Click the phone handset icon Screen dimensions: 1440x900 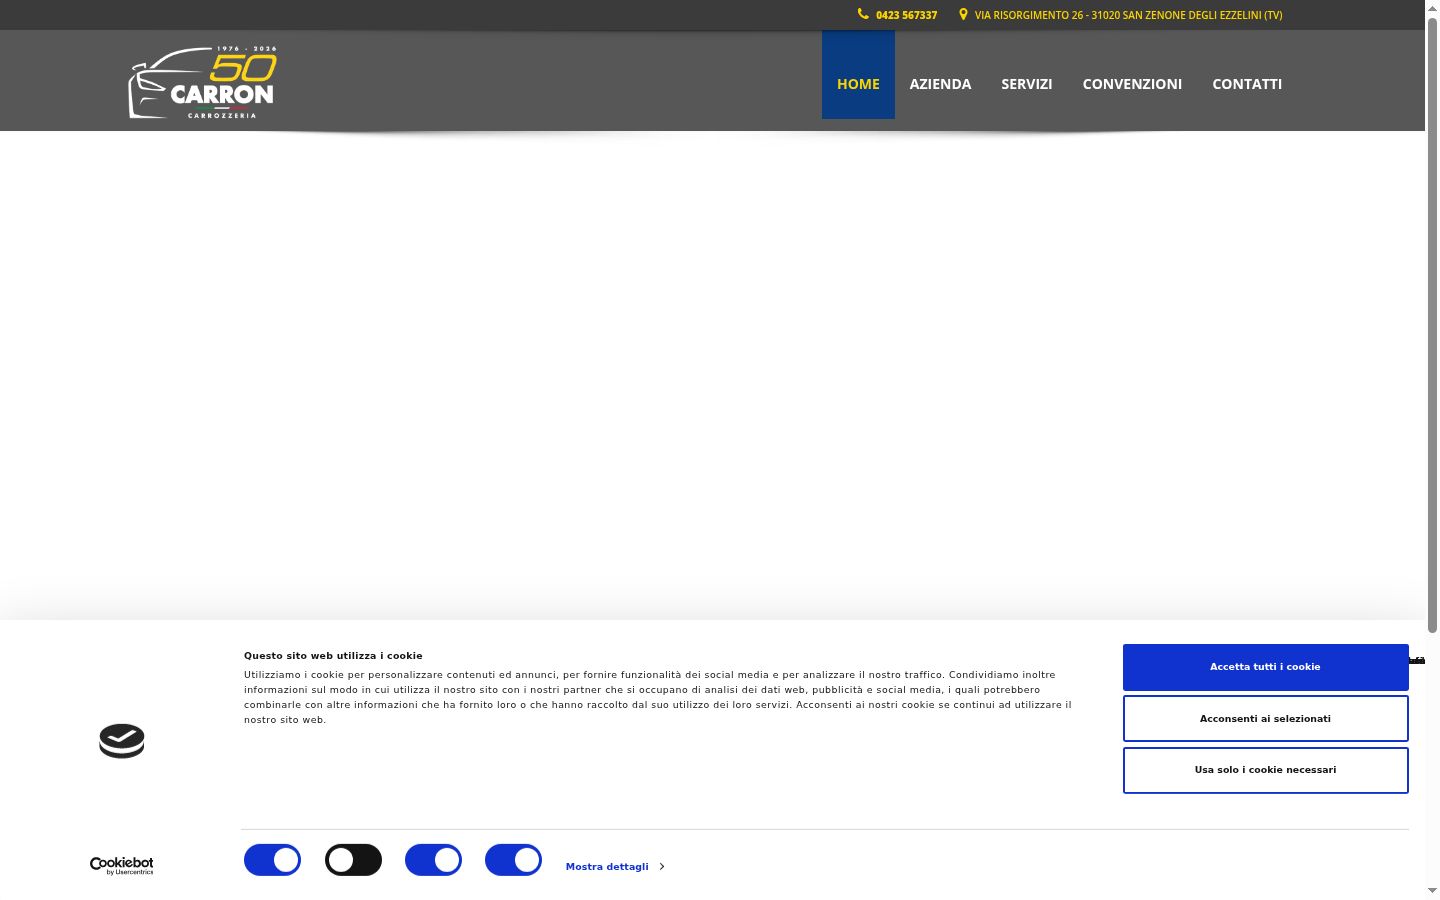click(863, 14)
